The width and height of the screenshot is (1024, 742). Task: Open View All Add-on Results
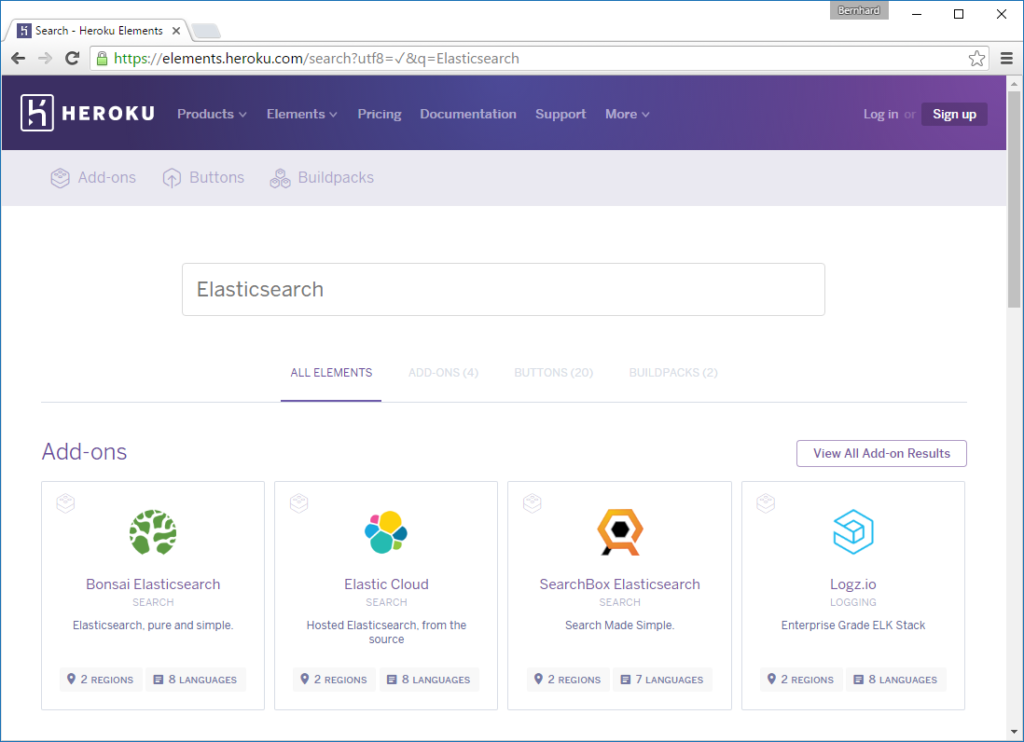point(881,453)
